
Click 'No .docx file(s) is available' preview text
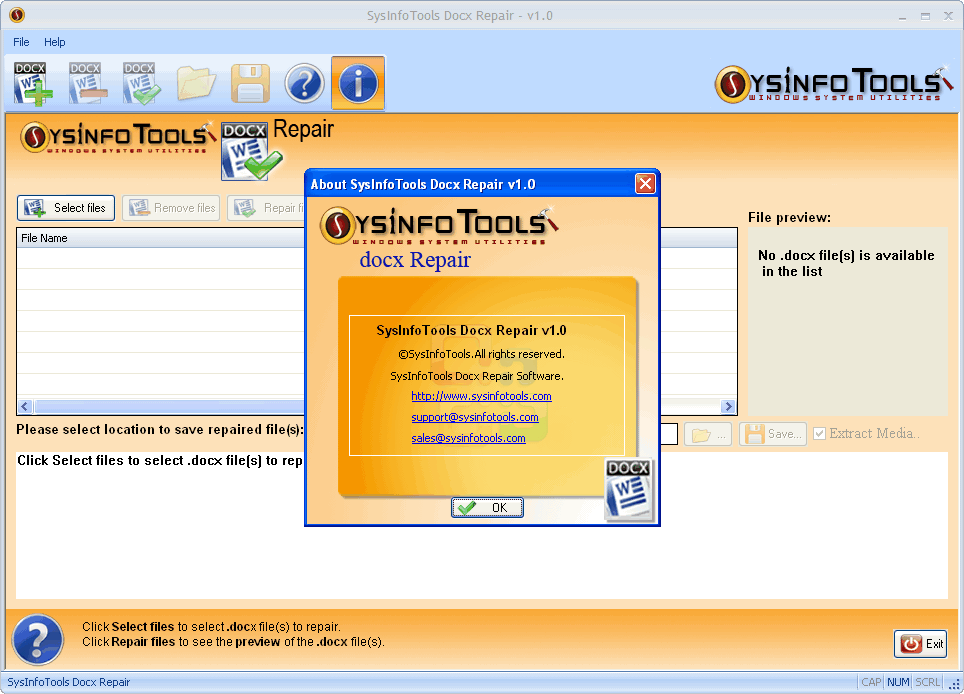click(x=846, y=255)
